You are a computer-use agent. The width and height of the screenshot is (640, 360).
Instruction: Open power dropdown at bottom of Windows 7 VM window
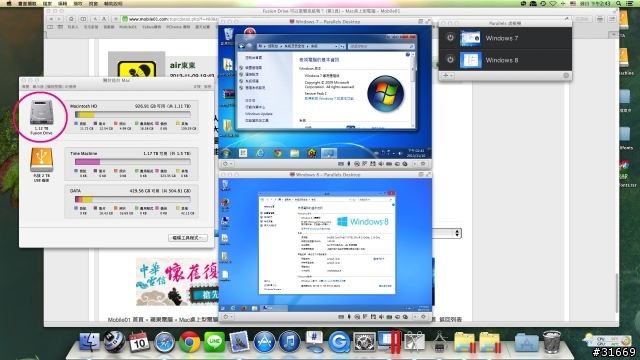coord(227,164)
